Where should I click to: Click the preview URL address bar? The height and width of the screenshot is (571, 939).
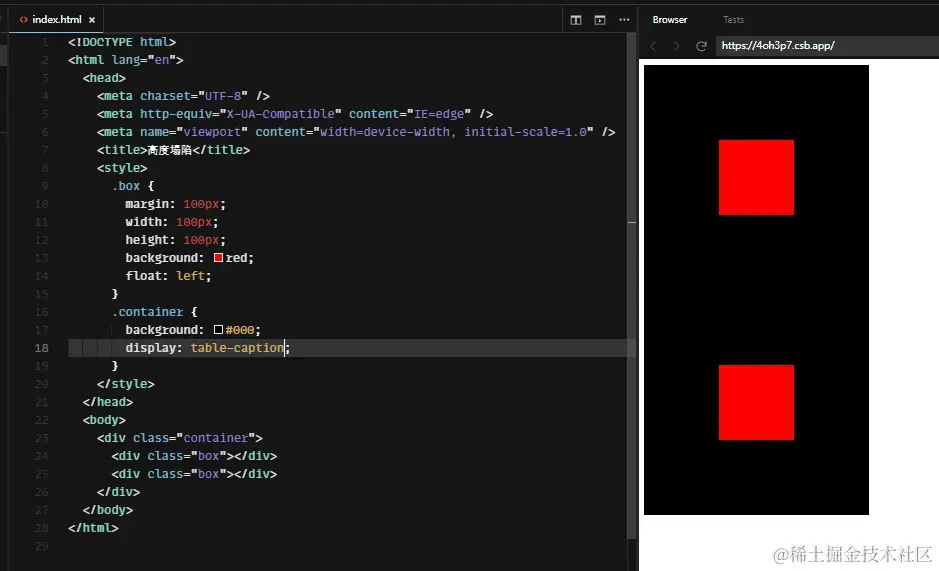point(826,46)
